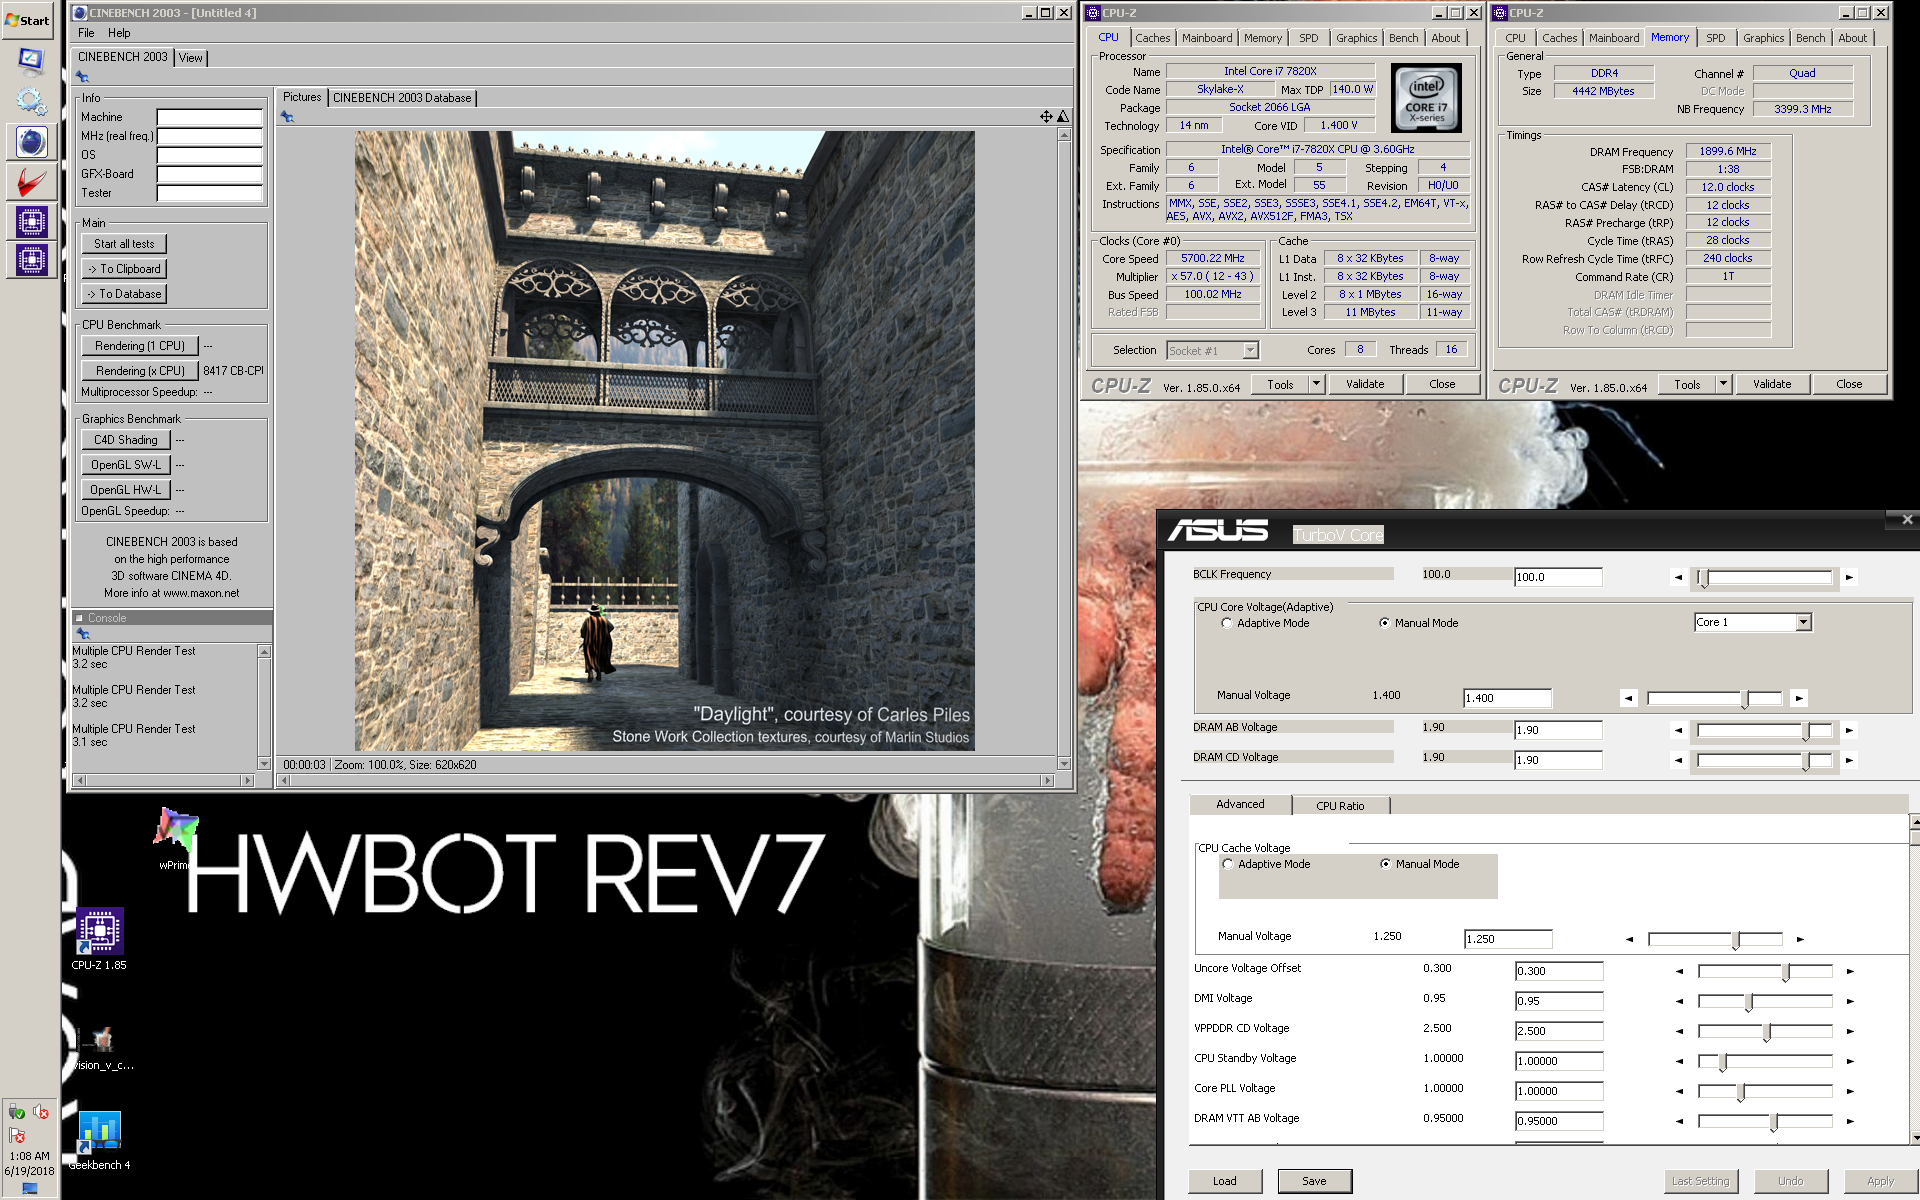Click Save button in TurboV Core
Screen dimensions: 1920x1200
pyautogui.click(x=1314, y=1181)
